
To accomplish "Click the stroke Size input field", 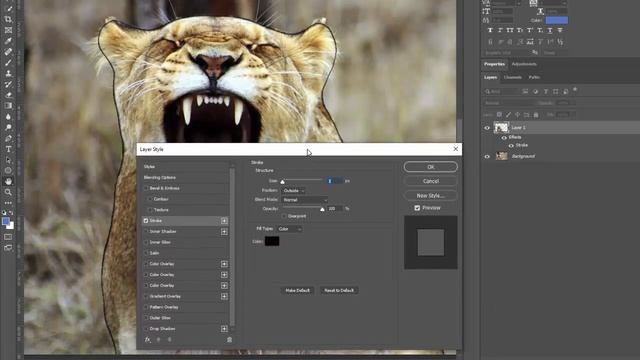I will [x=334, y=181].
